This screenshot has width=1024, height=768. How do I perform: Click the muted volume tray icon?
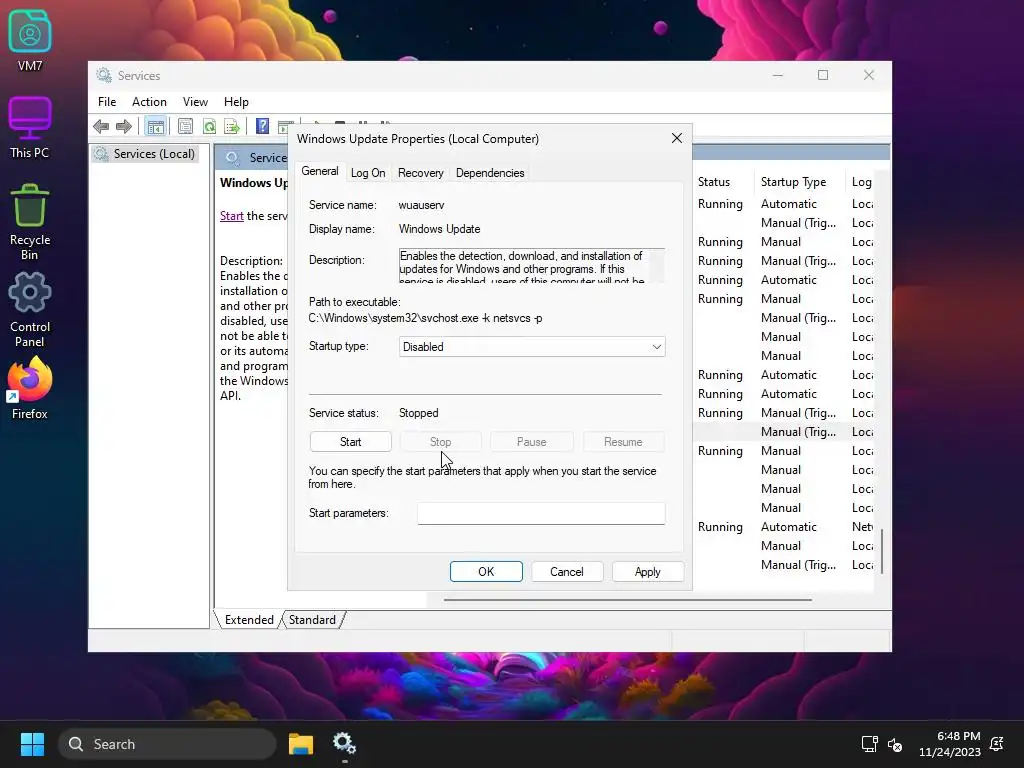(x=895, y=744)
